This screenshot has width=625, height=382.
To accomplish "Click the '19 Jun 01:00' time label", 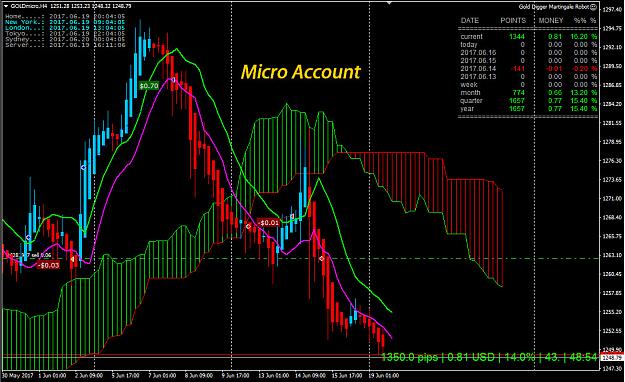I will 383,375.
